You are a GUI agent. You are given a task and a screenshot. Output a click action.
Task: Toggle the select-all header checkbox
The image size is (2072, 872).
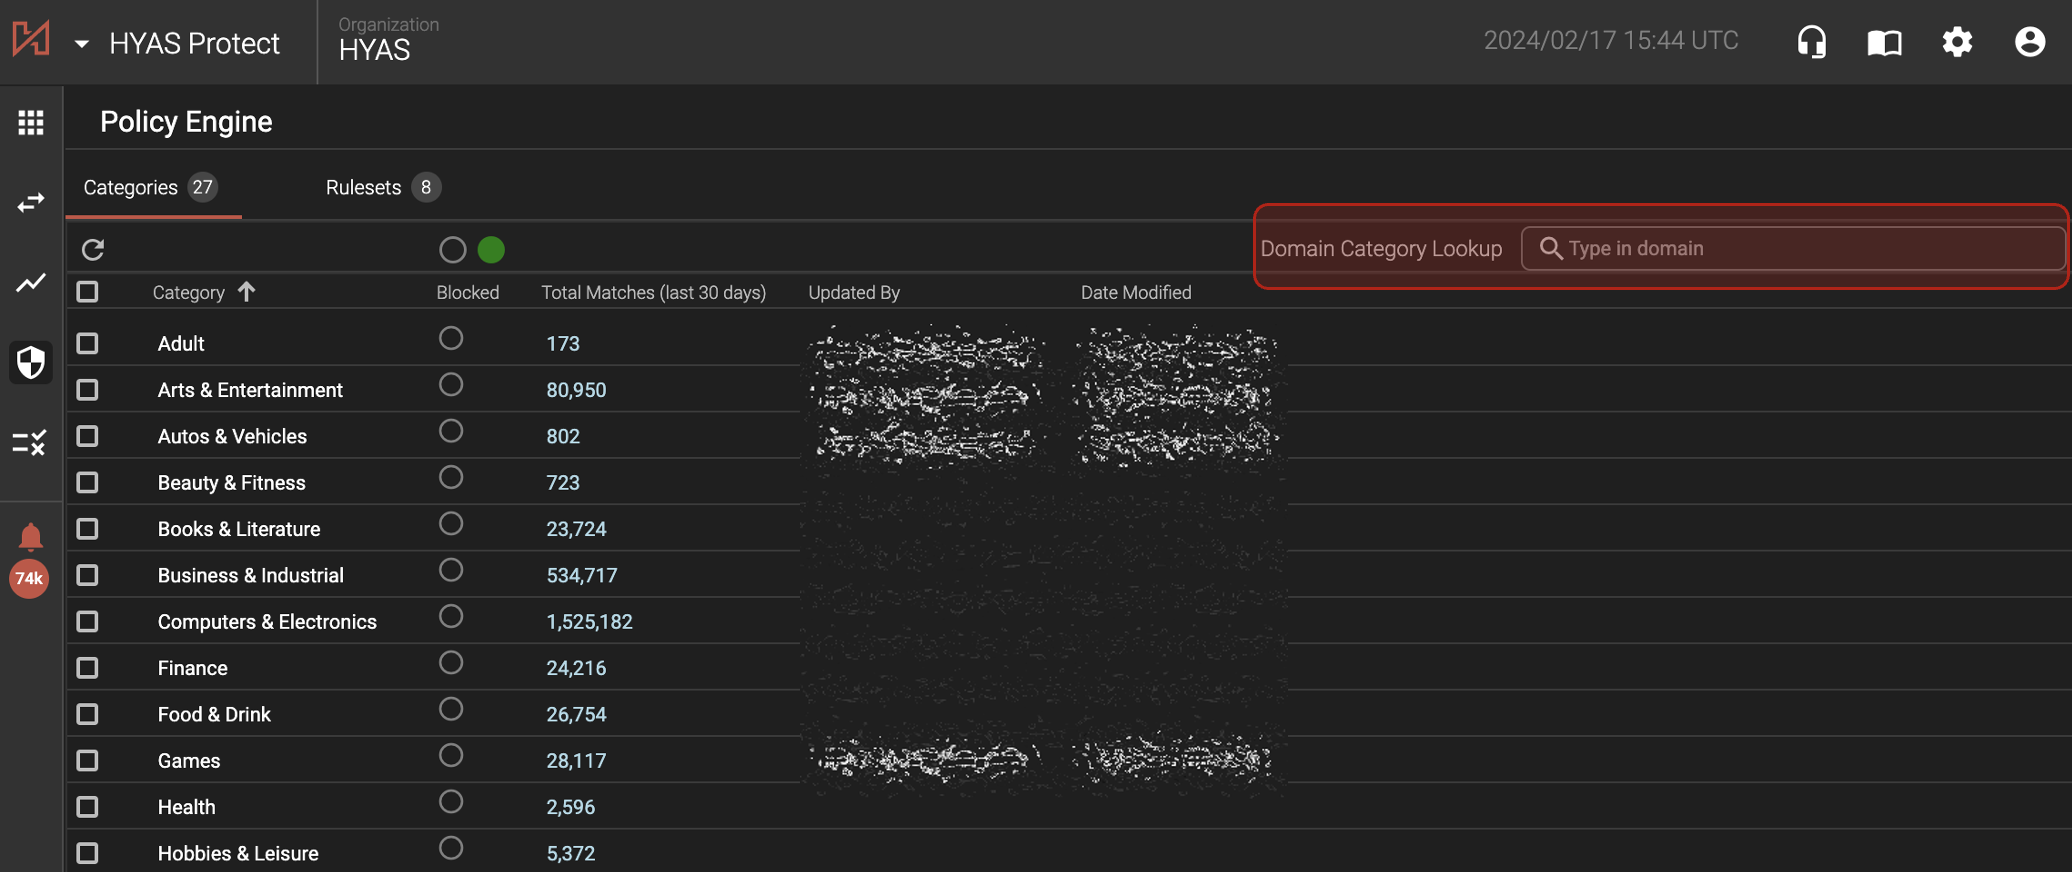click(88, 292)
